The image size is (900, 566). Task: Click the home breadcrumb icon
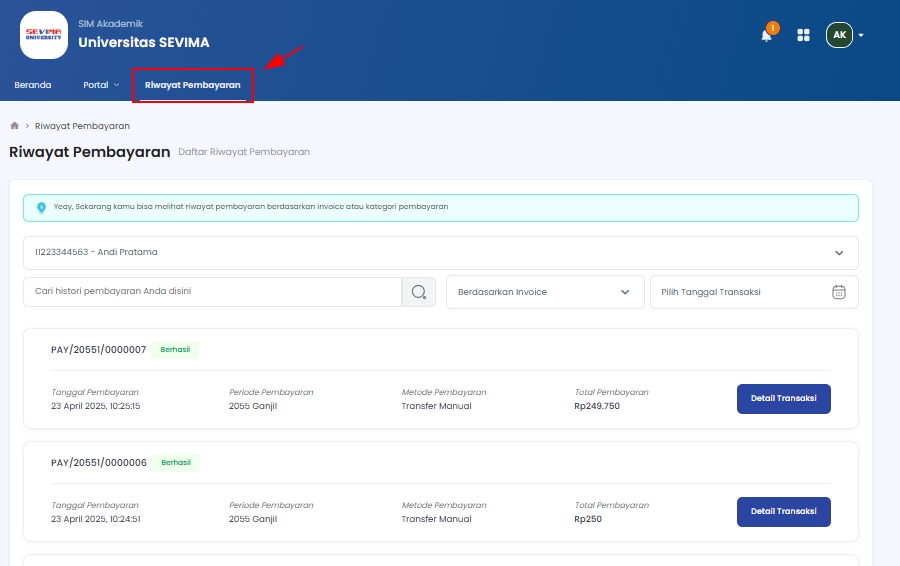(x=14, y=126)
